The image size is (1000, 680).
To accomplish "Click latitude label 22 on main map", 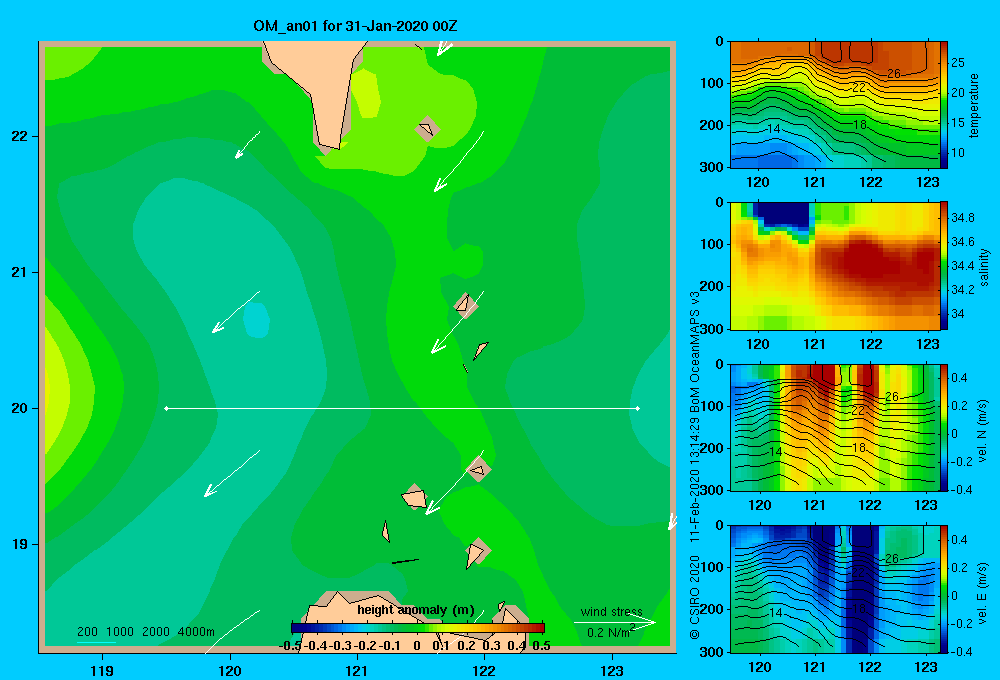I will point(19,136).
